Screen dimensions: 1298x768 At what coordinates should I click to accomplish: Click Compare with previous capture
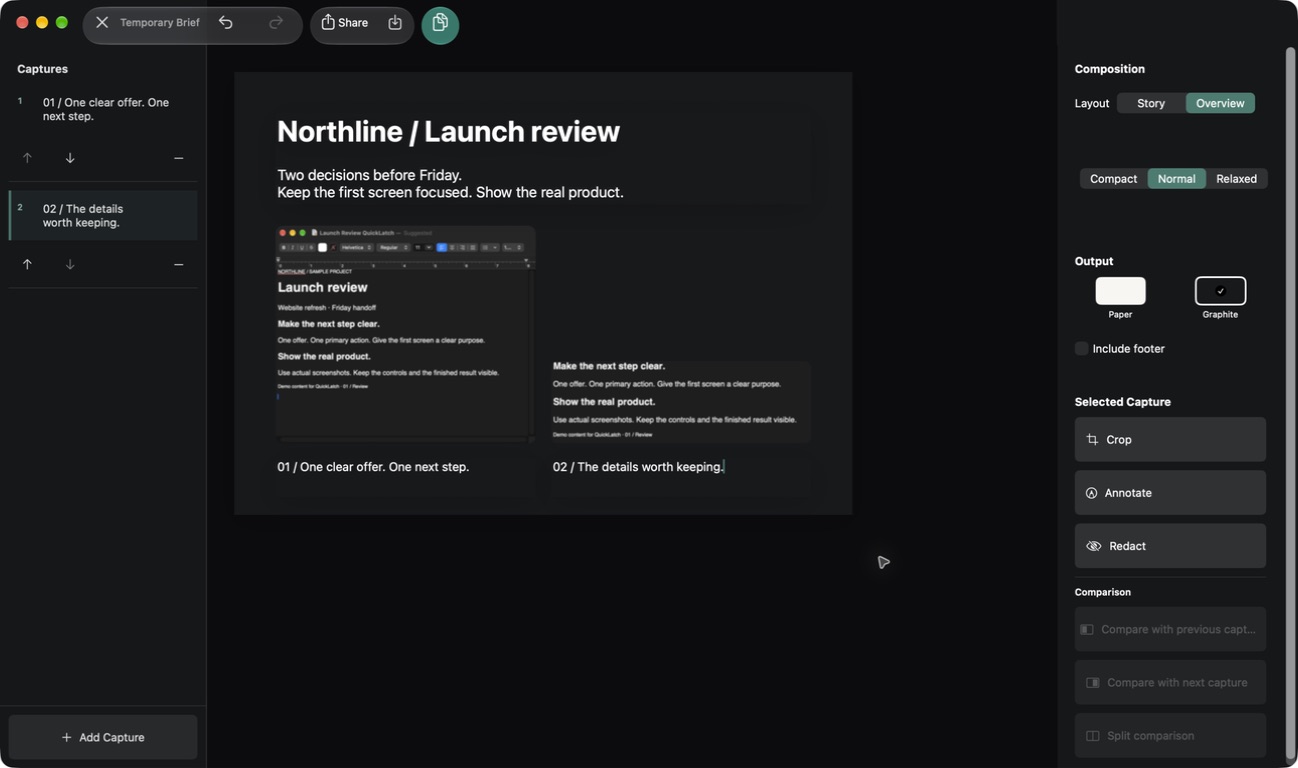[x=1170, y=629]
